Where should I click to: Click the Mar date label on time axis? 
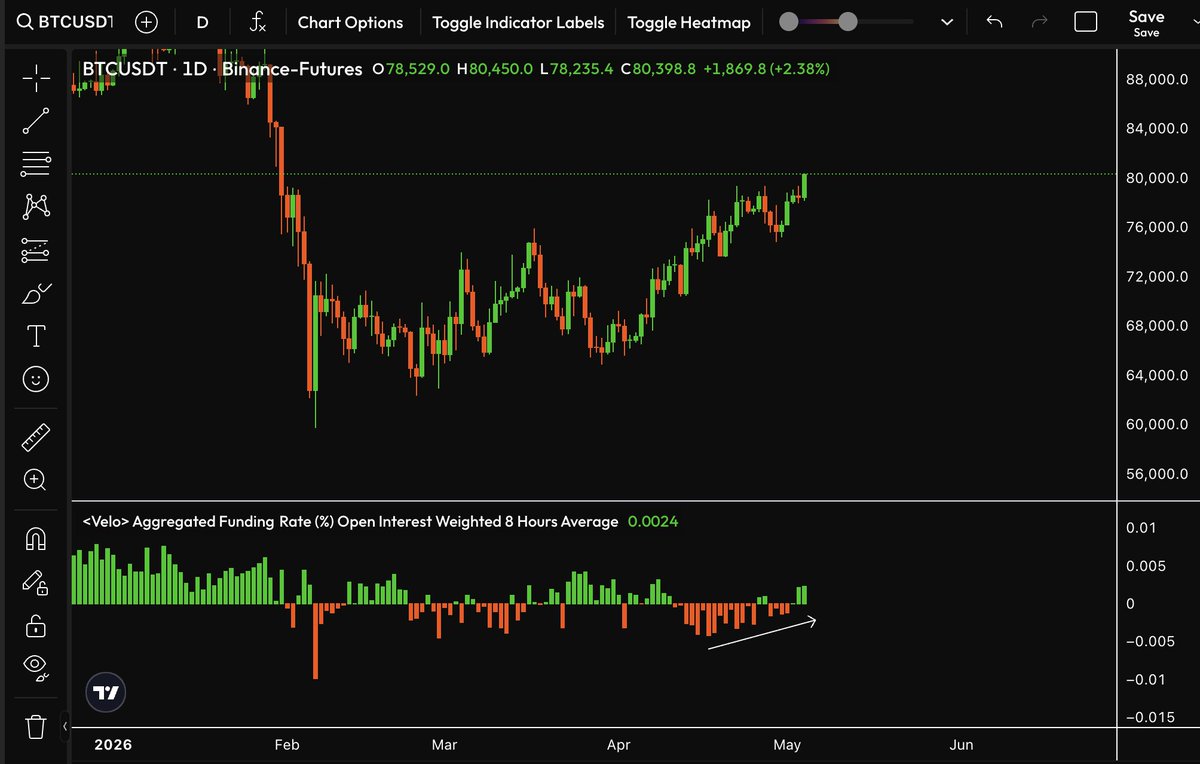pos(443,745)
